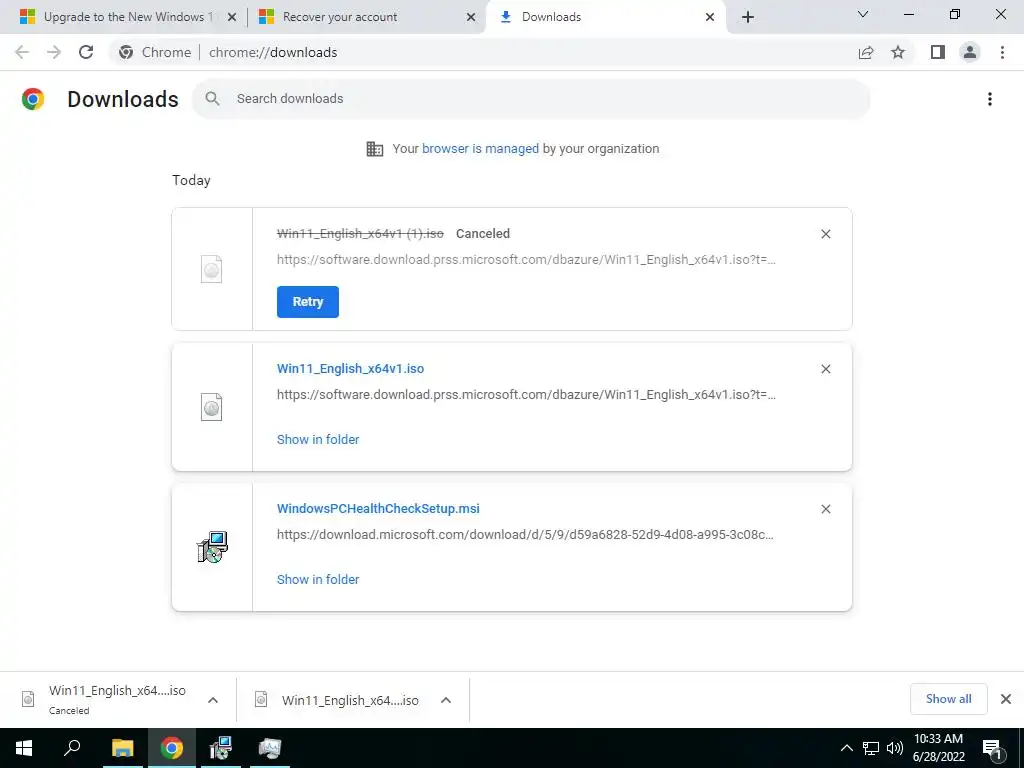Click the Chrome logo beside Downloads title
This screenshot has width=1024, height=768.
(33, 99)
